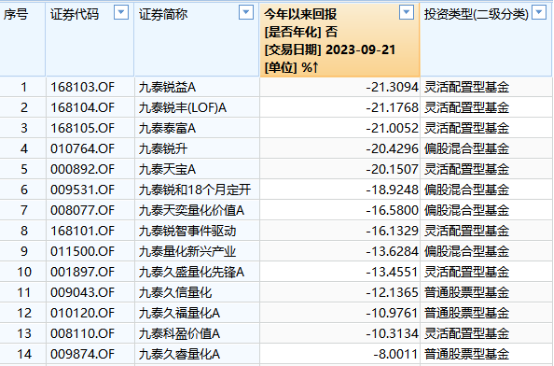The height and width of the screenshot is (366, 554).
Task: Click fund name 九泰锐丰(LOF)A
Action: [183, 108]
